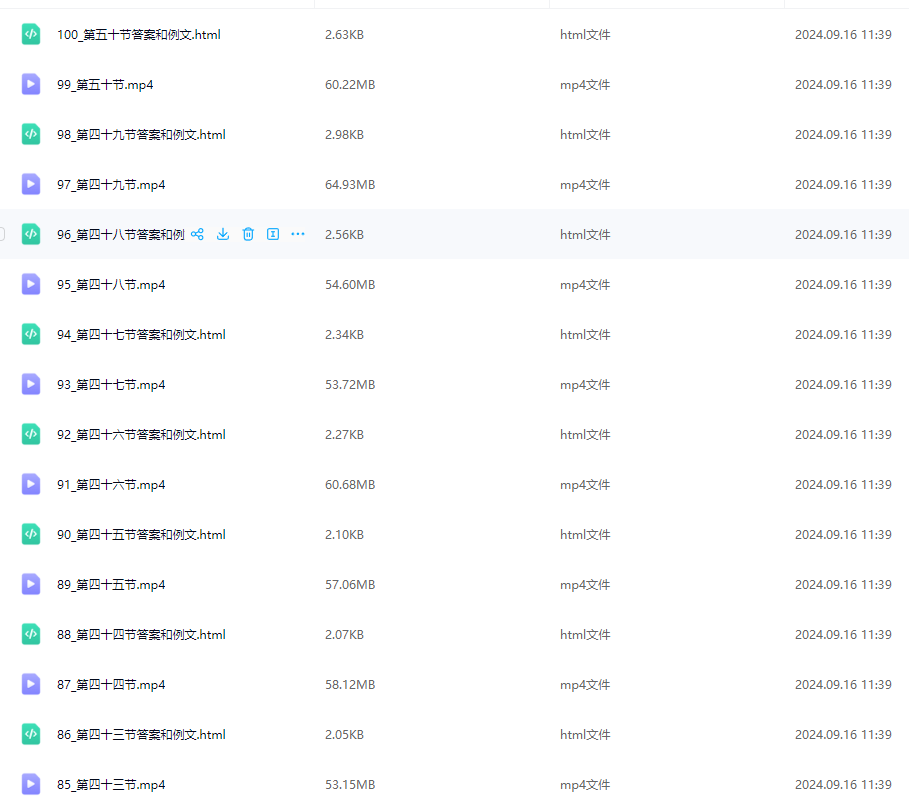Click video icon of 99_第五十节.mp4
This screenshot has width=909, height=803.
pos(31,84)
